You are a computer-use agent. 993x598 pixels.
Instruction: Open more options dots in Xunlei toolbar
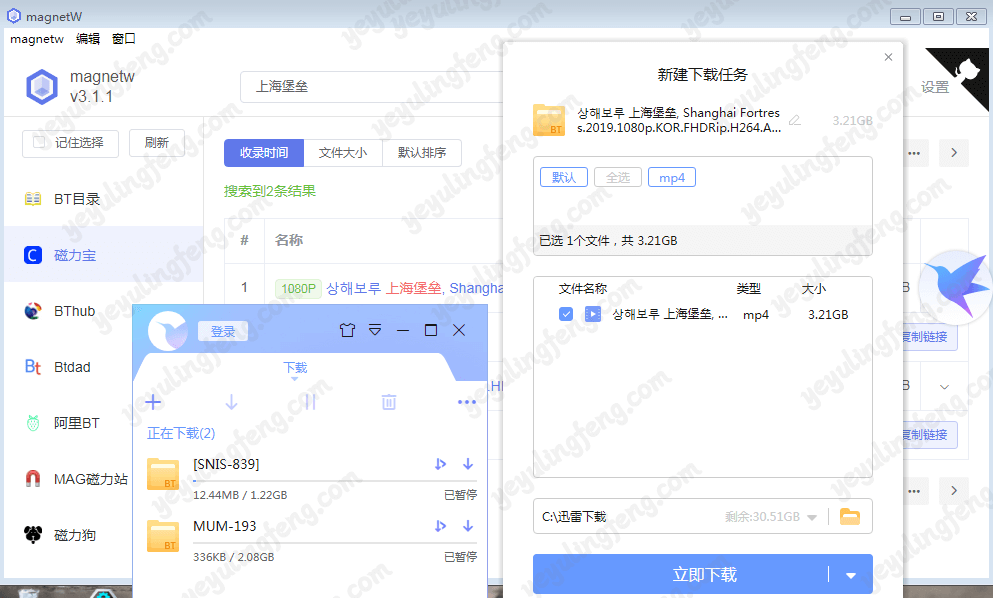(x=467, y=402)
